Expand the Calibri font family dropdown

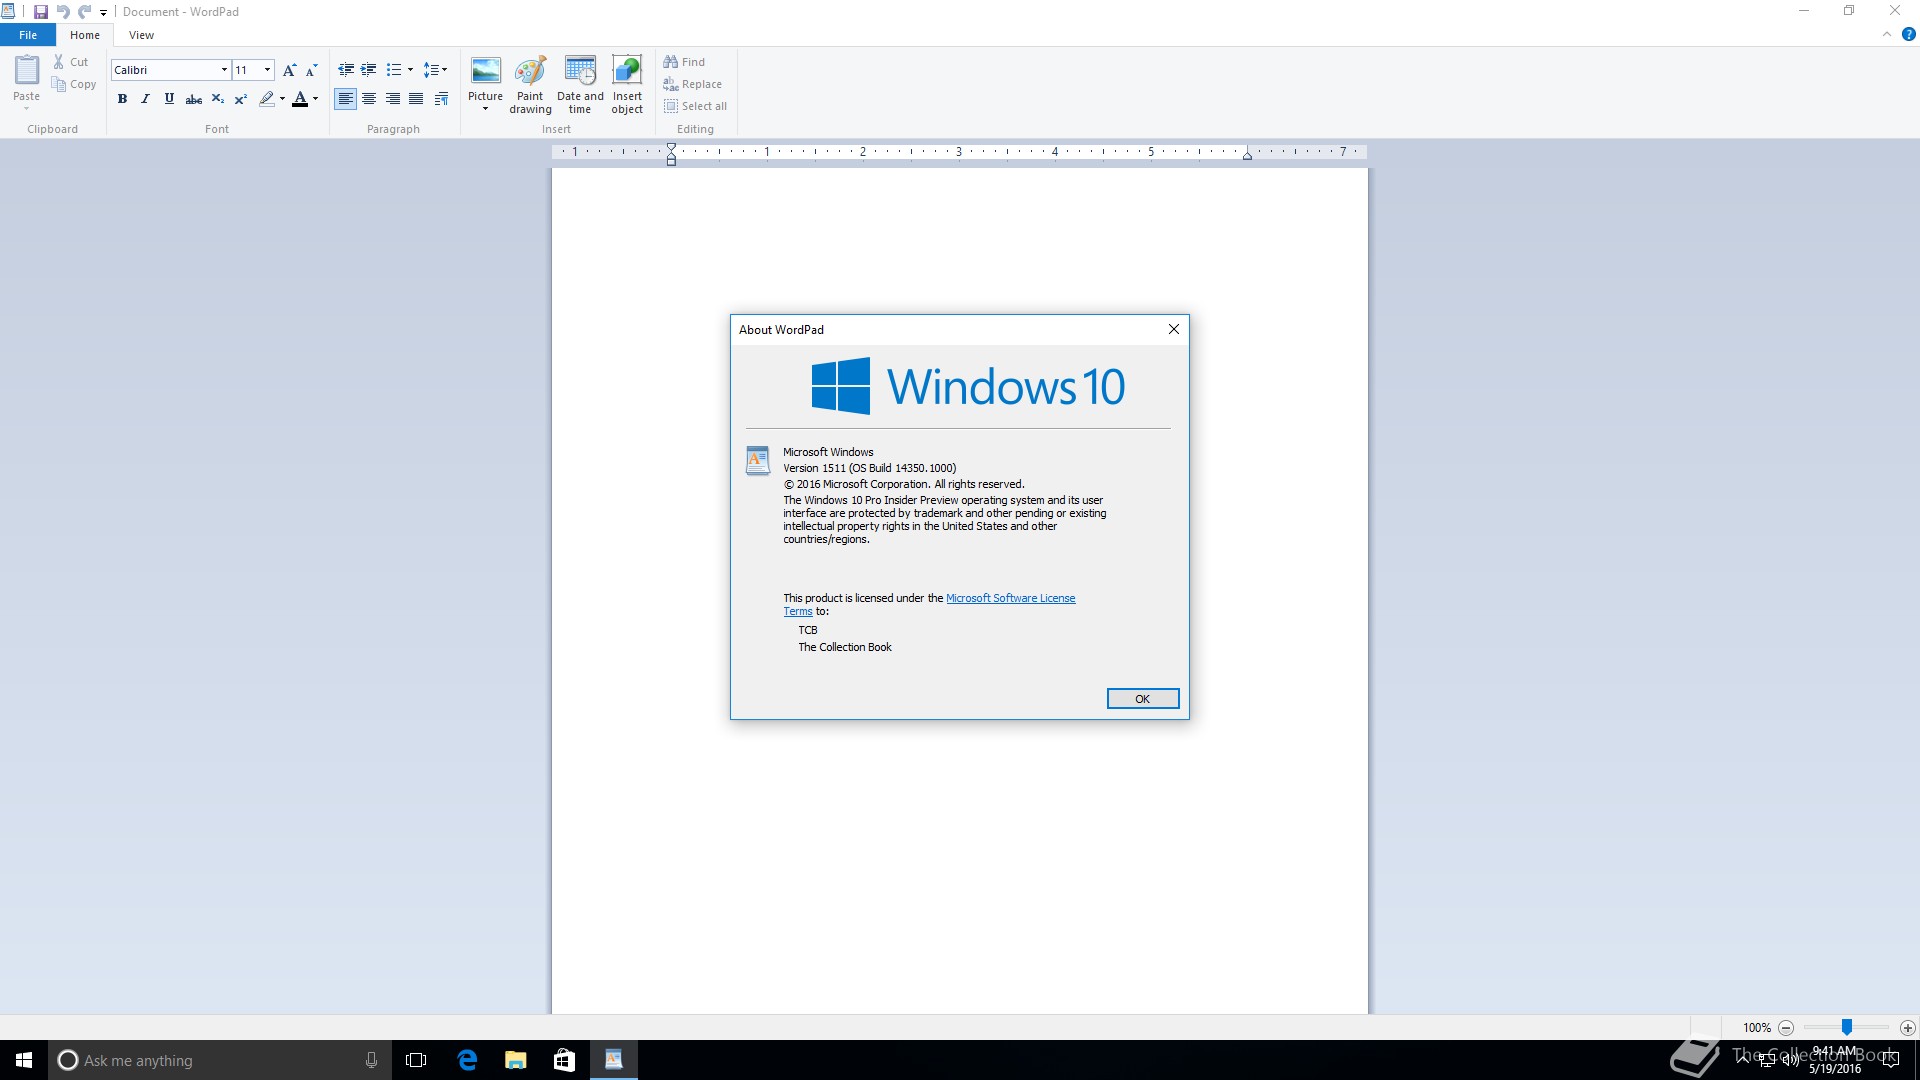tap(224, 70)
